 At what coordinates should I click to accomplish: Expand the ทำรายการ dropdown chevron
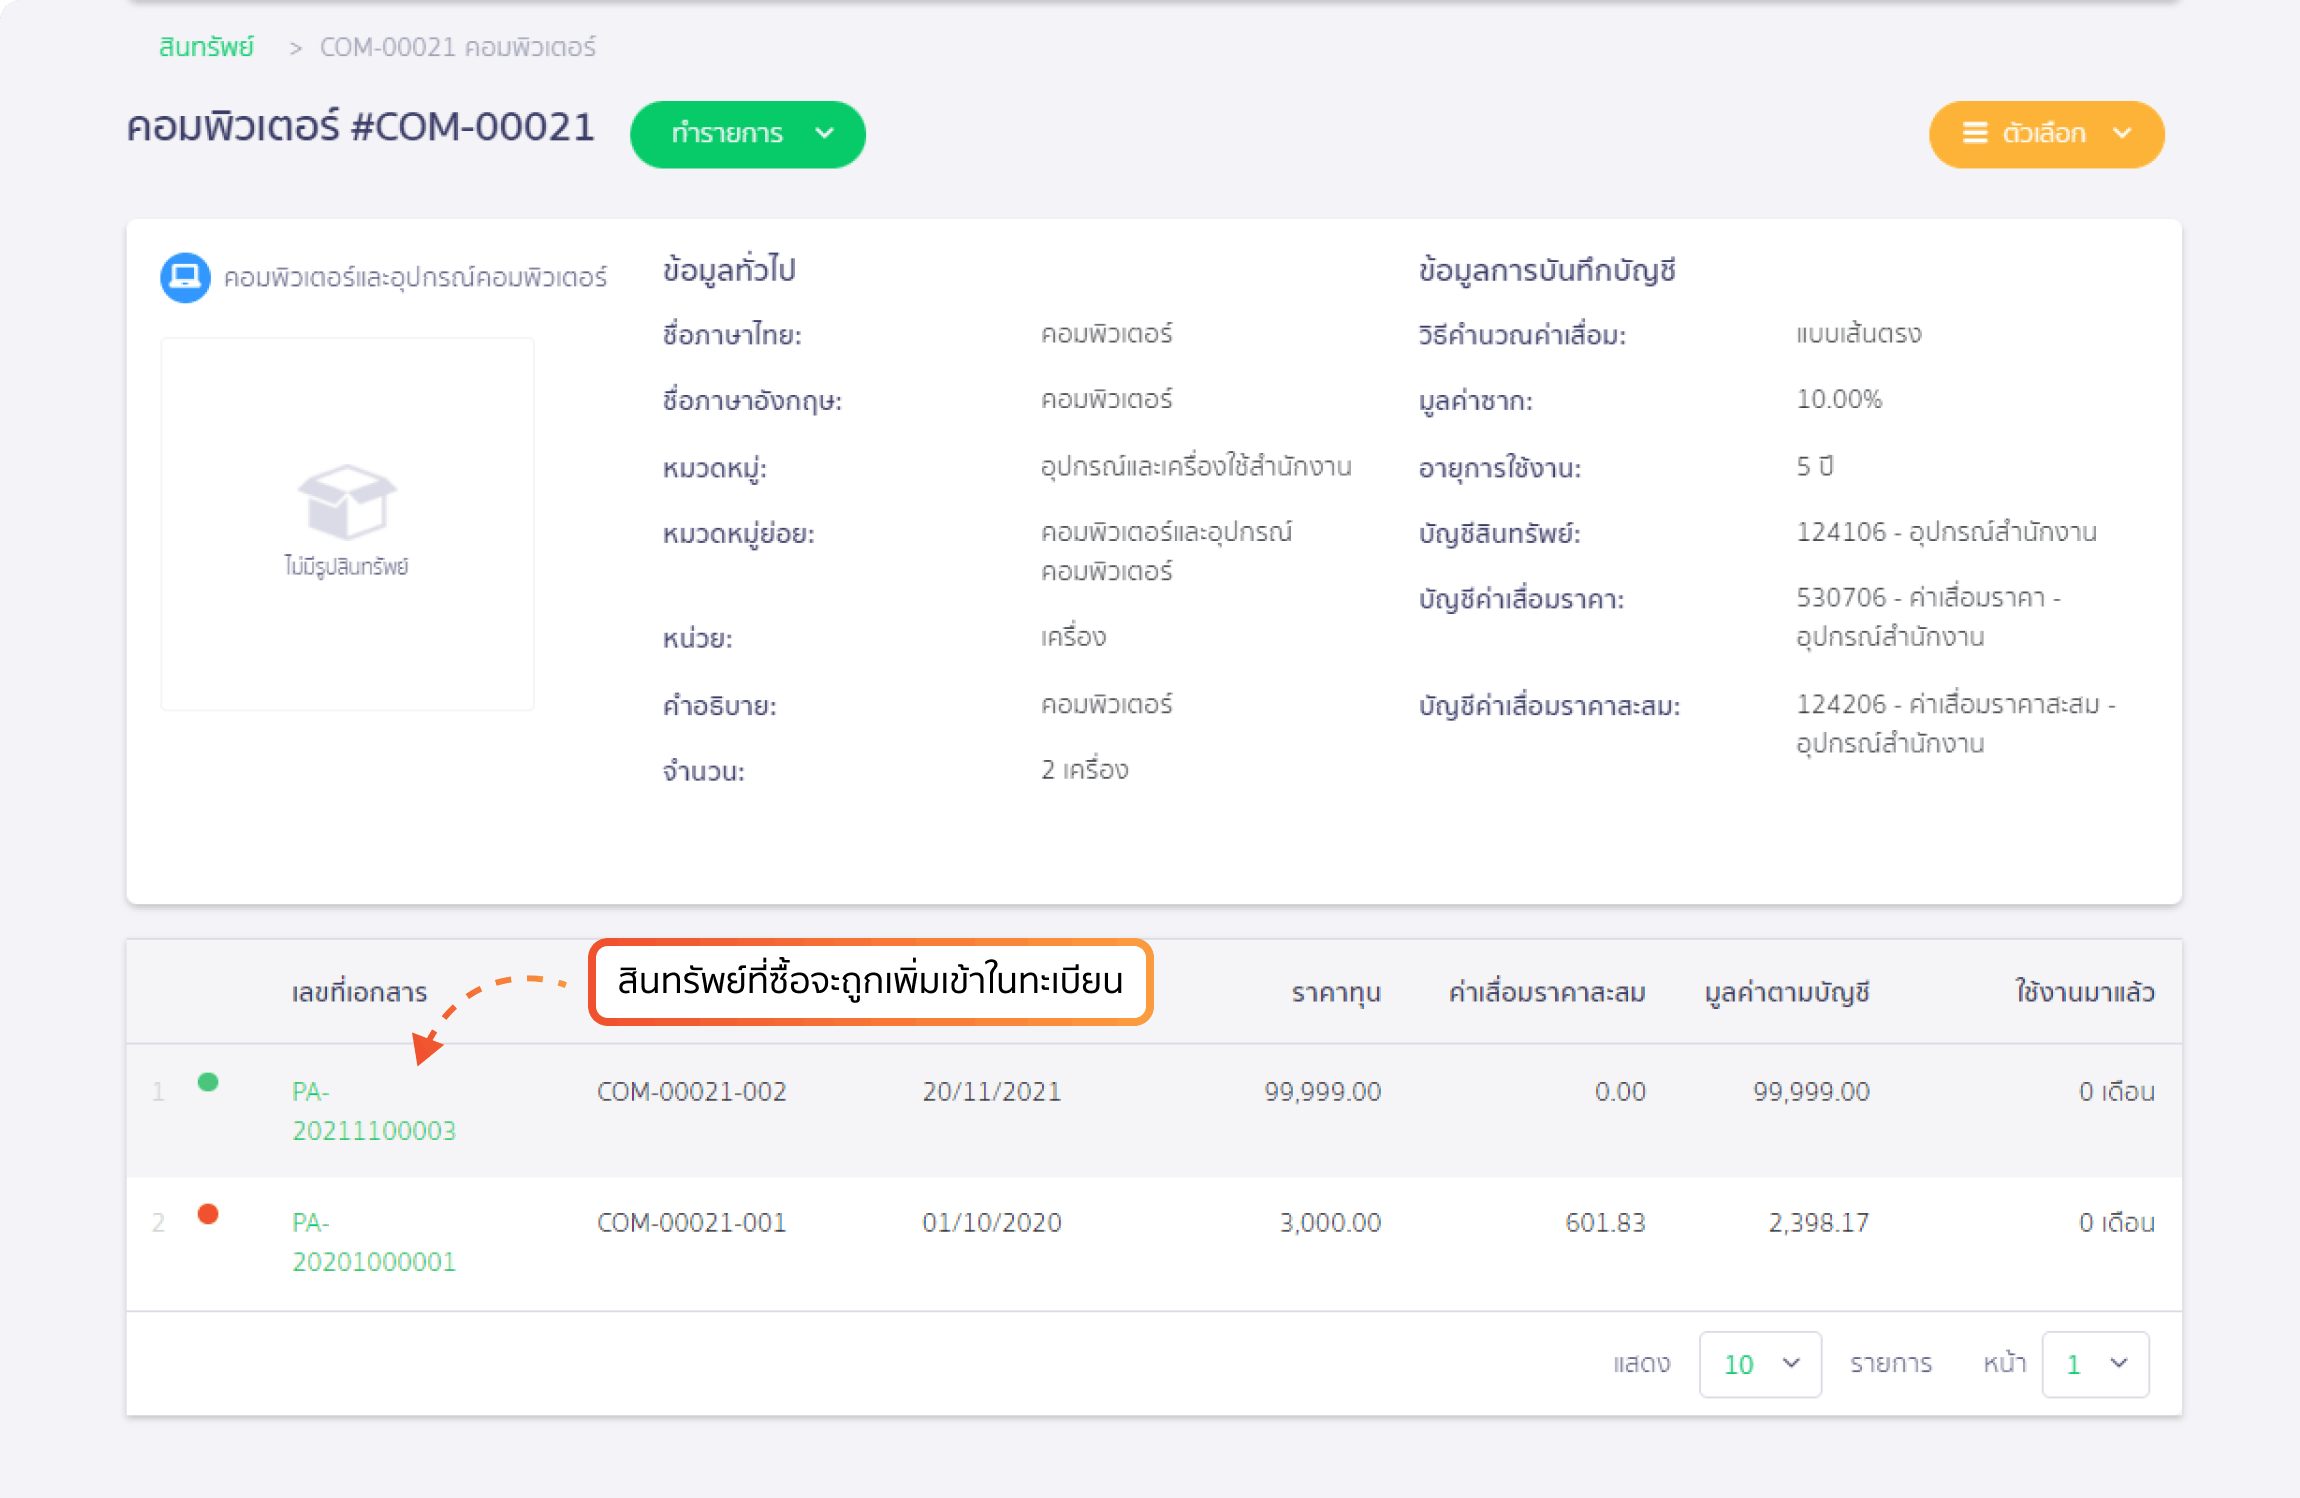825,133
